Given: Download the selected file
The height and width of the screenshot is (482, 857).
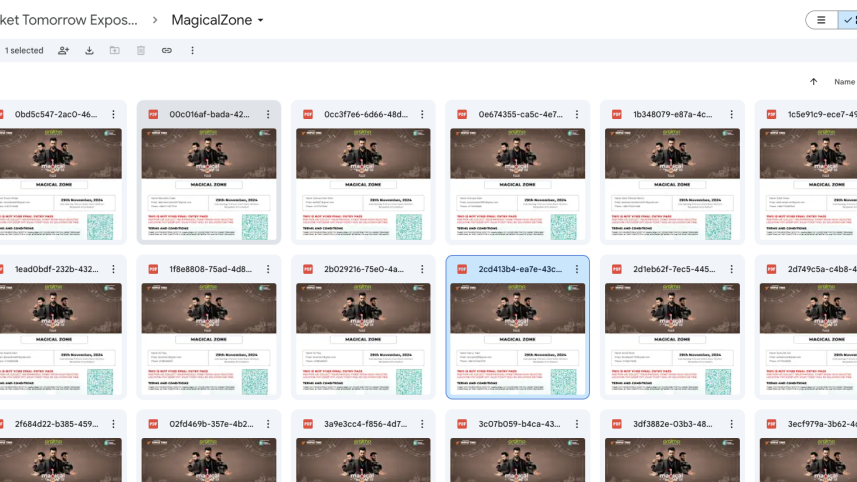Looking at the screenshot, I should pos(89,50).
